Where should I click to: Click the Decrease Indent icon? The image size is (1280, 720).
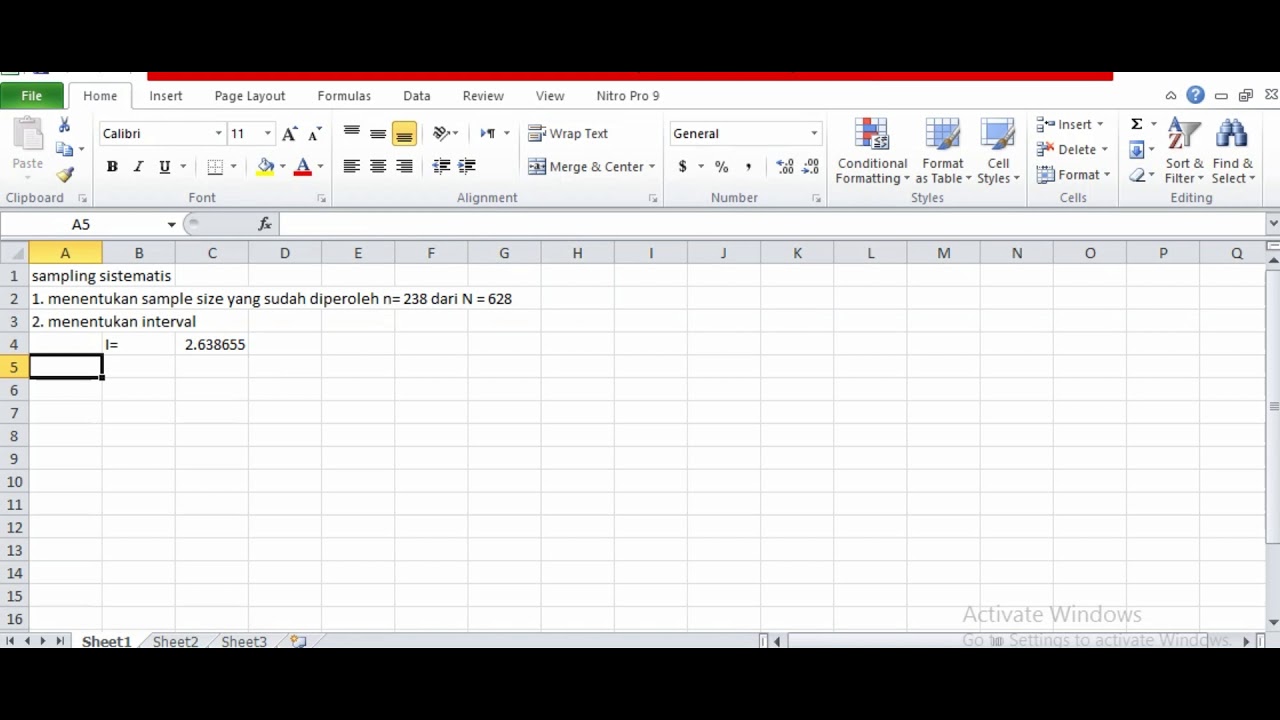441,166
